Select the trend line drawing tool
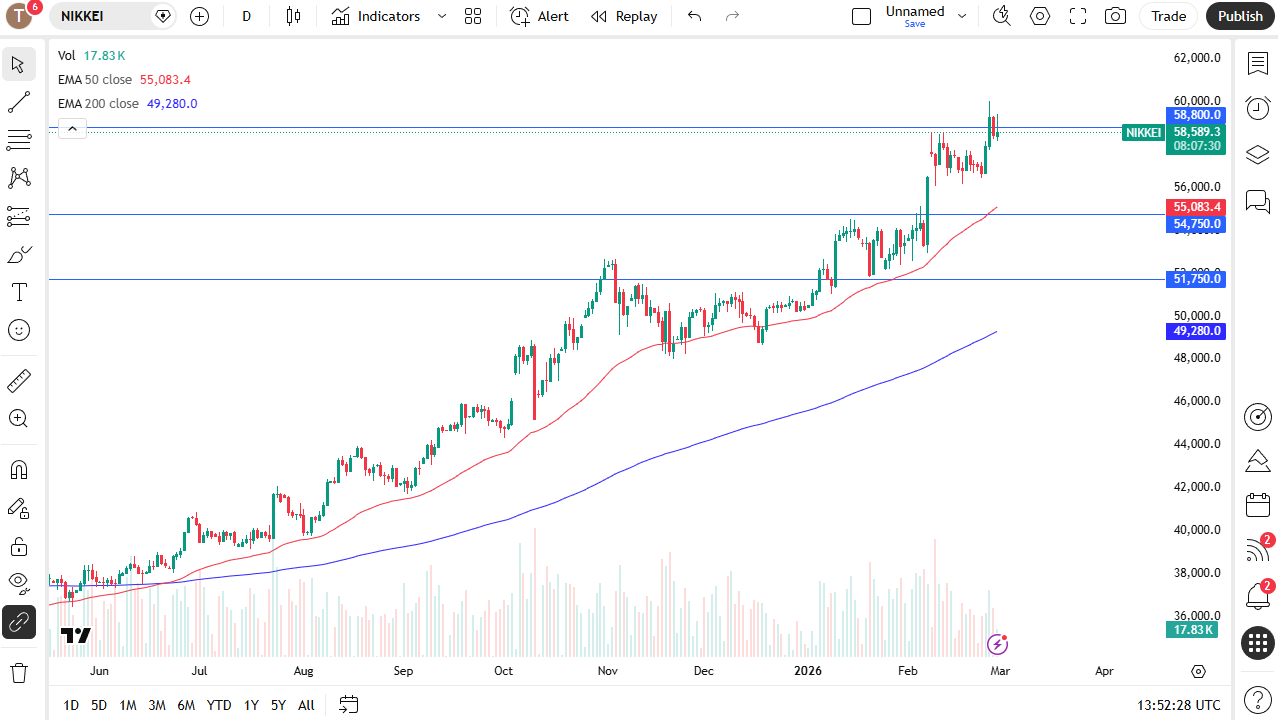The width and height of the screenshot is (1278, 720). click(18, 102)
